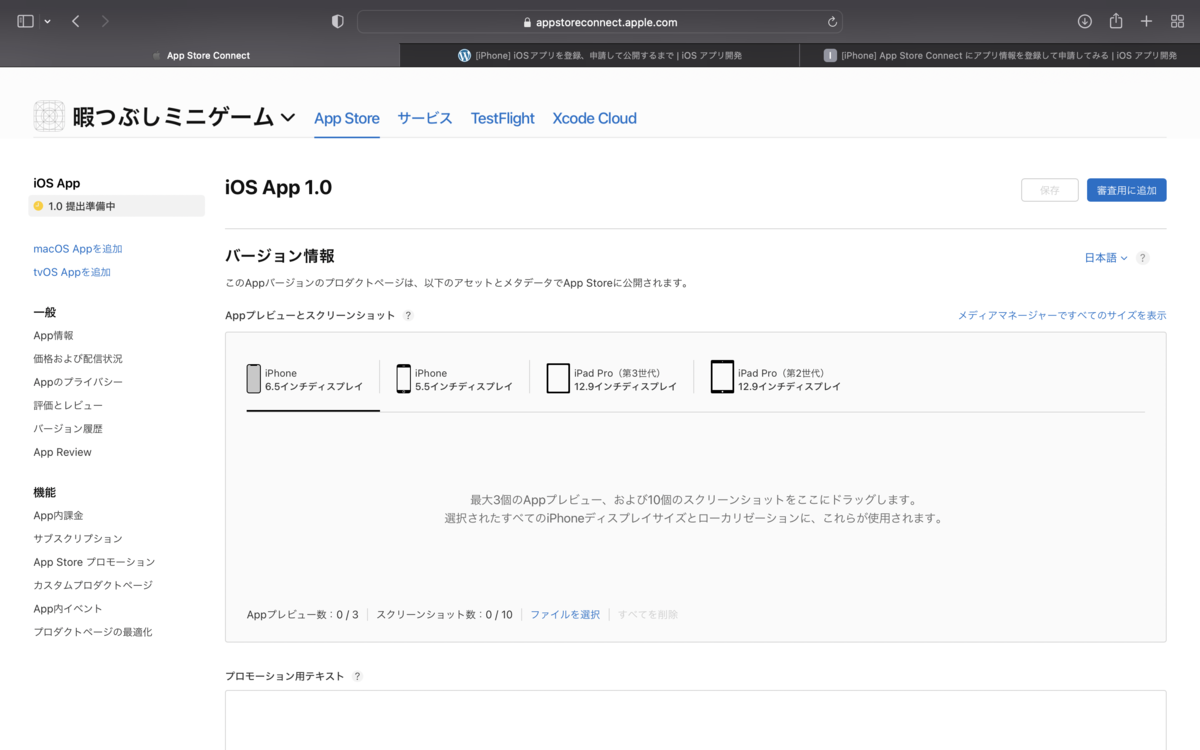Click the help icon beside プロモーション用テキスト
This screenshot has height=750, width=1200.
click(x=357, y=676)
